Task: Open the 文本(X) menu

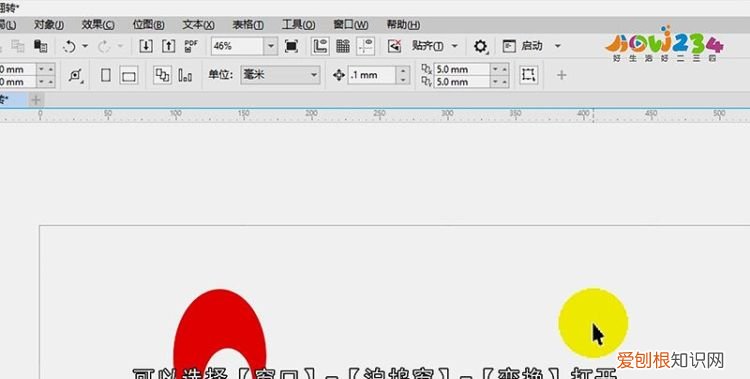Action: coord(199,25)
